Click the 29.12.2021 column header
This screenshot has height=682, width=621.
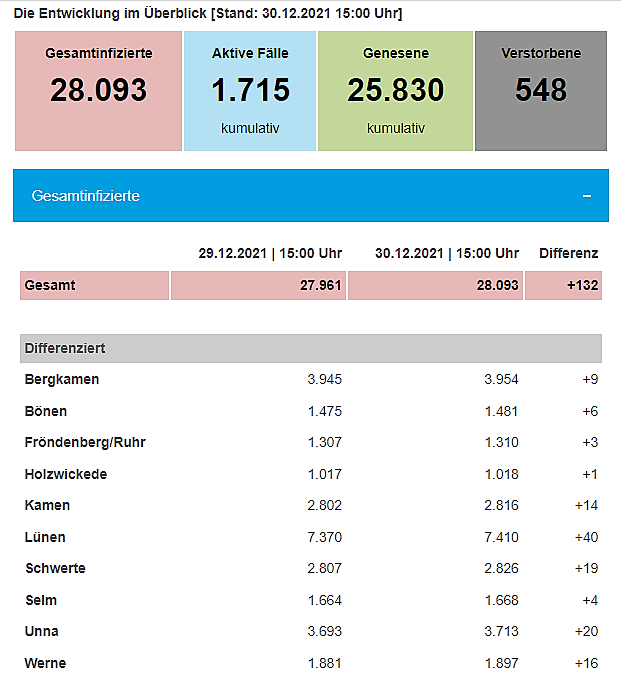[x=270, y=253]
